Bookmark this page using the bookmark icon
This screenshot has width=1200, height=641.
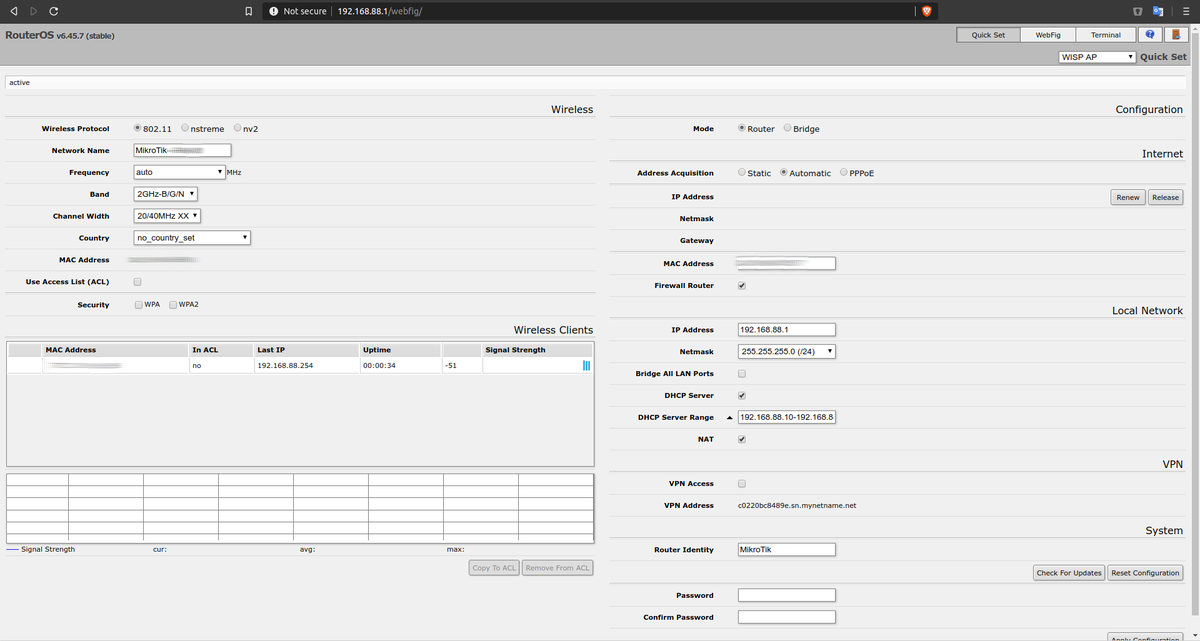pos(248,11)
